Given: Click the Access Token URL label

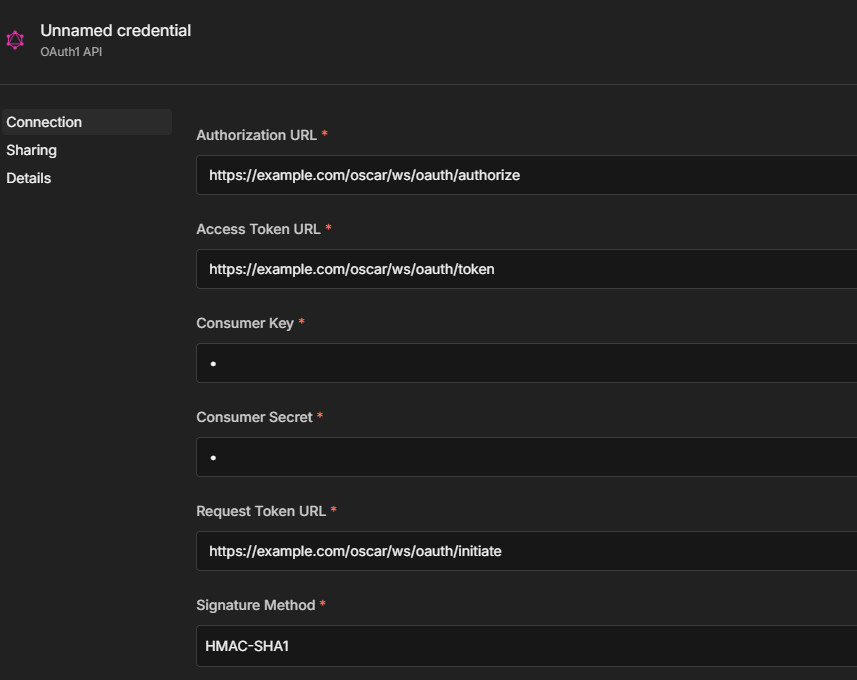Looking at the screenshot, I should point(258,229).
